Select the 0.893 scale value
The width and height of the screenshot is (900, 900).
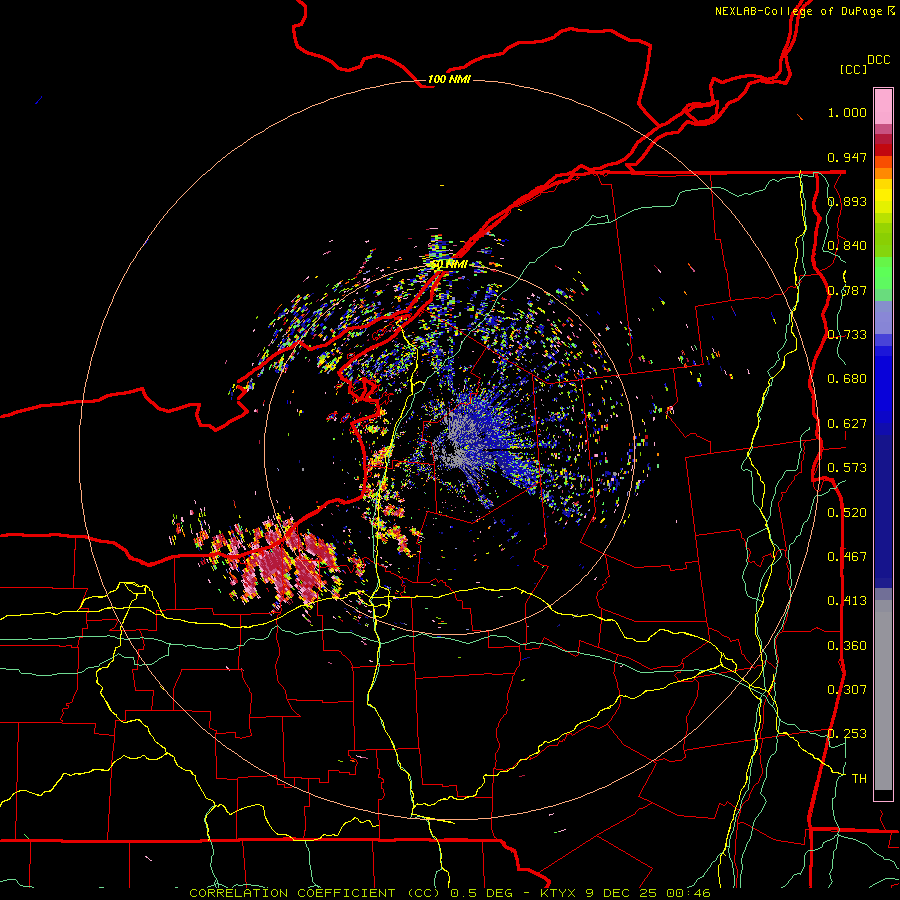(x=847, y=201)
